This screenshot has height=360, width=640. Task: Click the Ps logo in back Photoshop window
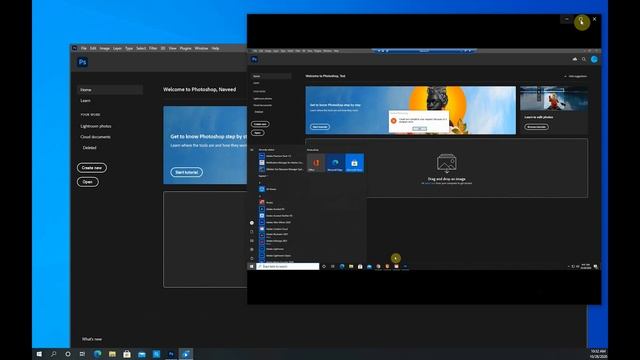tap(82, 62)
